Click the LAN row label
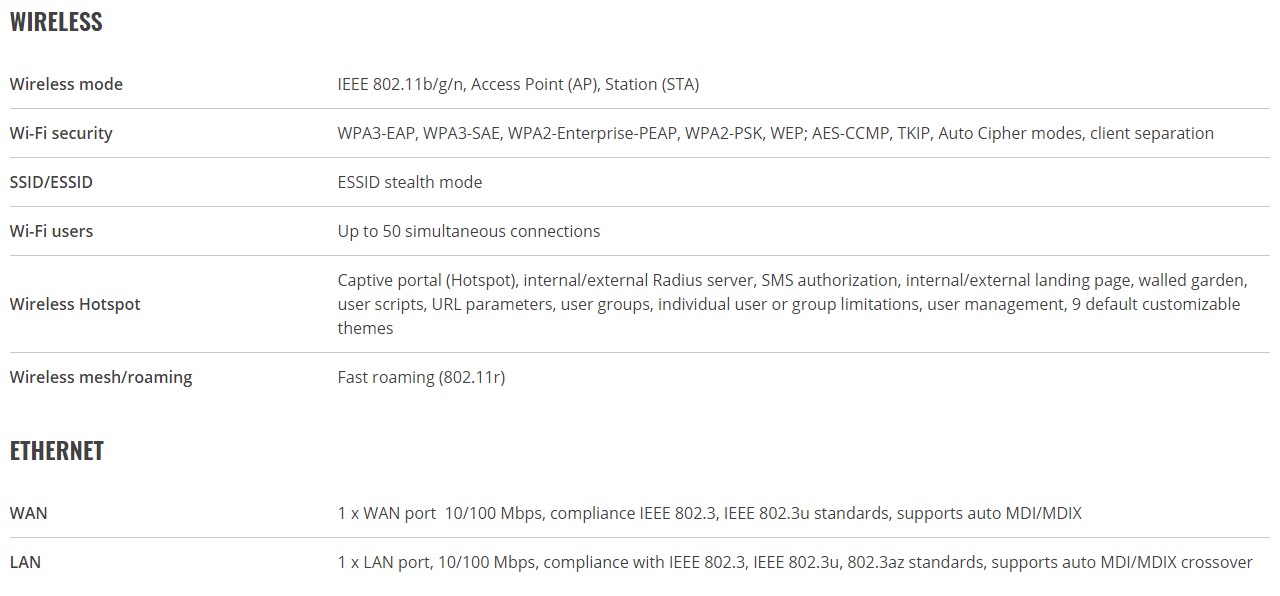Viewport: 1280px width, 596px height. click(26, 562)
